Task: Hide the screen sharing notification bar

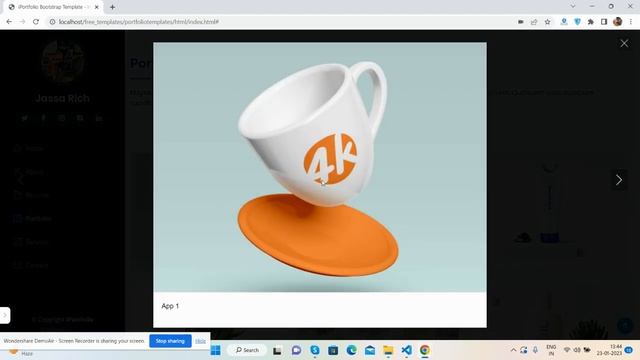Action: [200, 341]
